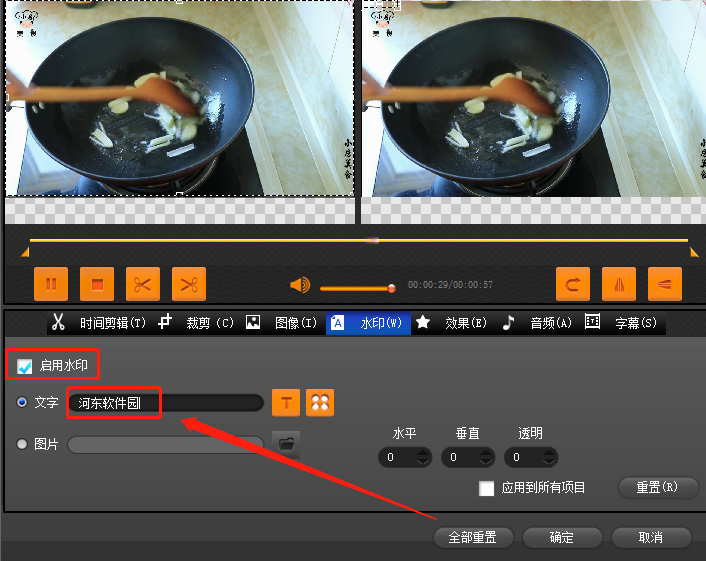Click the left source video preview

[x=180, y=98]
